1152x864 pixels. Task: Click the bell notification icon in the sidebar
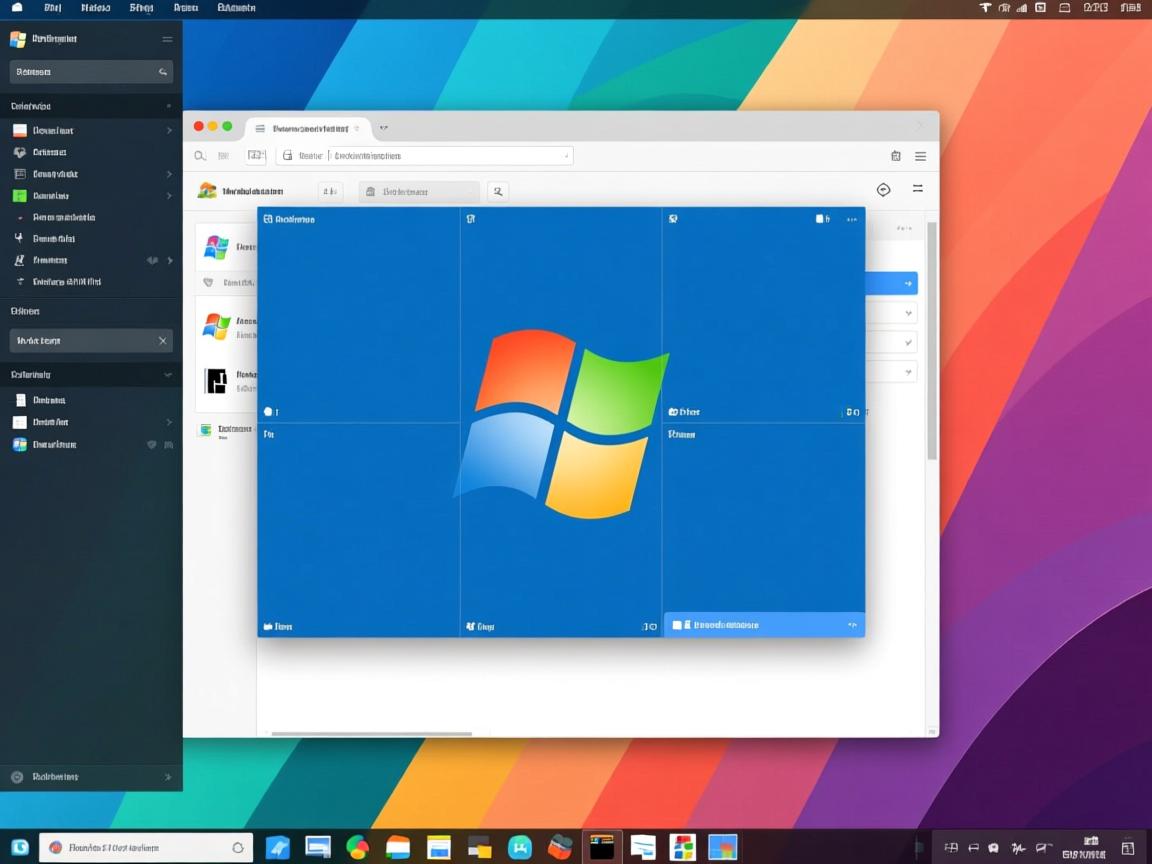coord(19,238)
